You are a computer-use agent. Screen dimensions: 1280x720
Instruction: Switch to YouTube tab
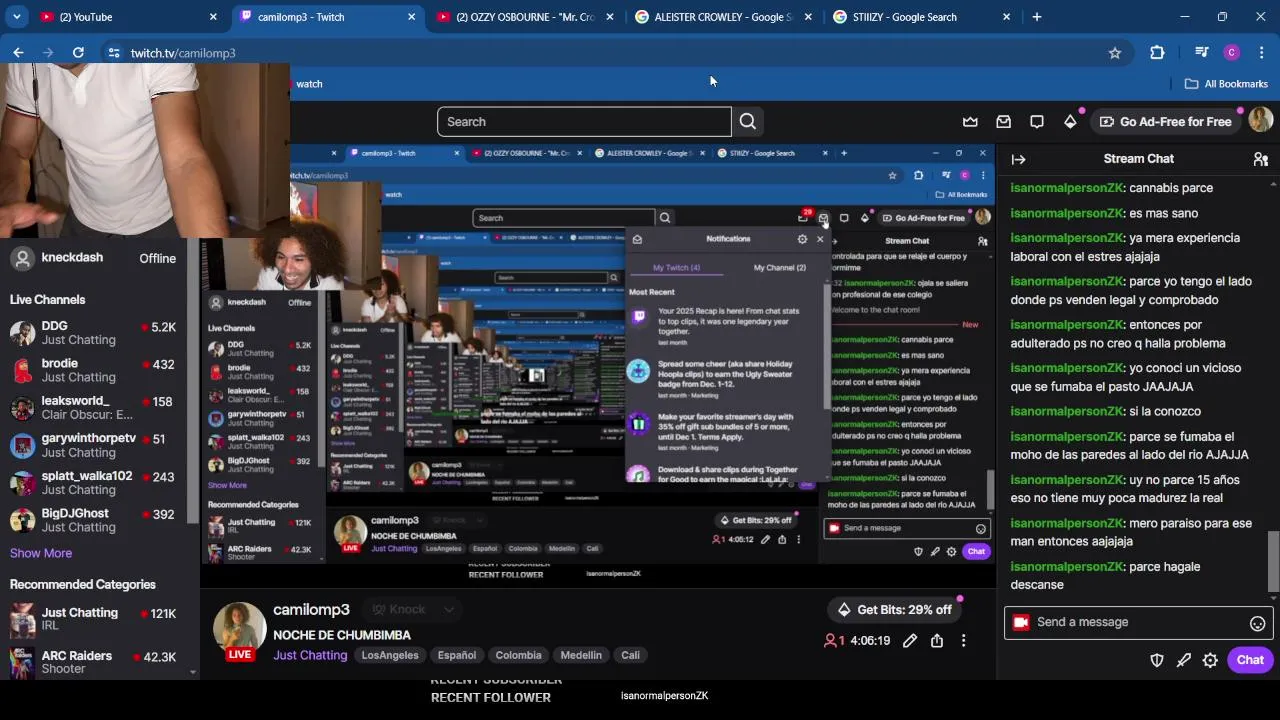point(129,17)
